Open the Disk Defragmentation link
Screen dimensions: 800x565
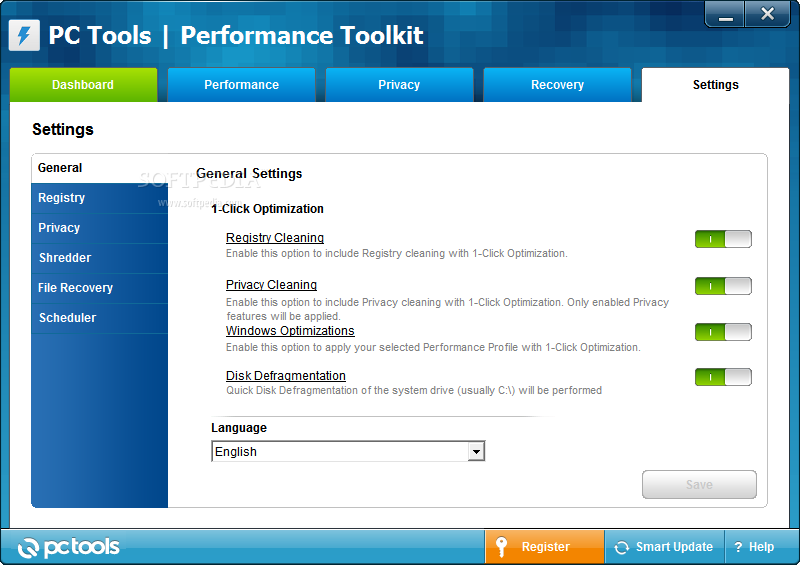click(286, 376)
